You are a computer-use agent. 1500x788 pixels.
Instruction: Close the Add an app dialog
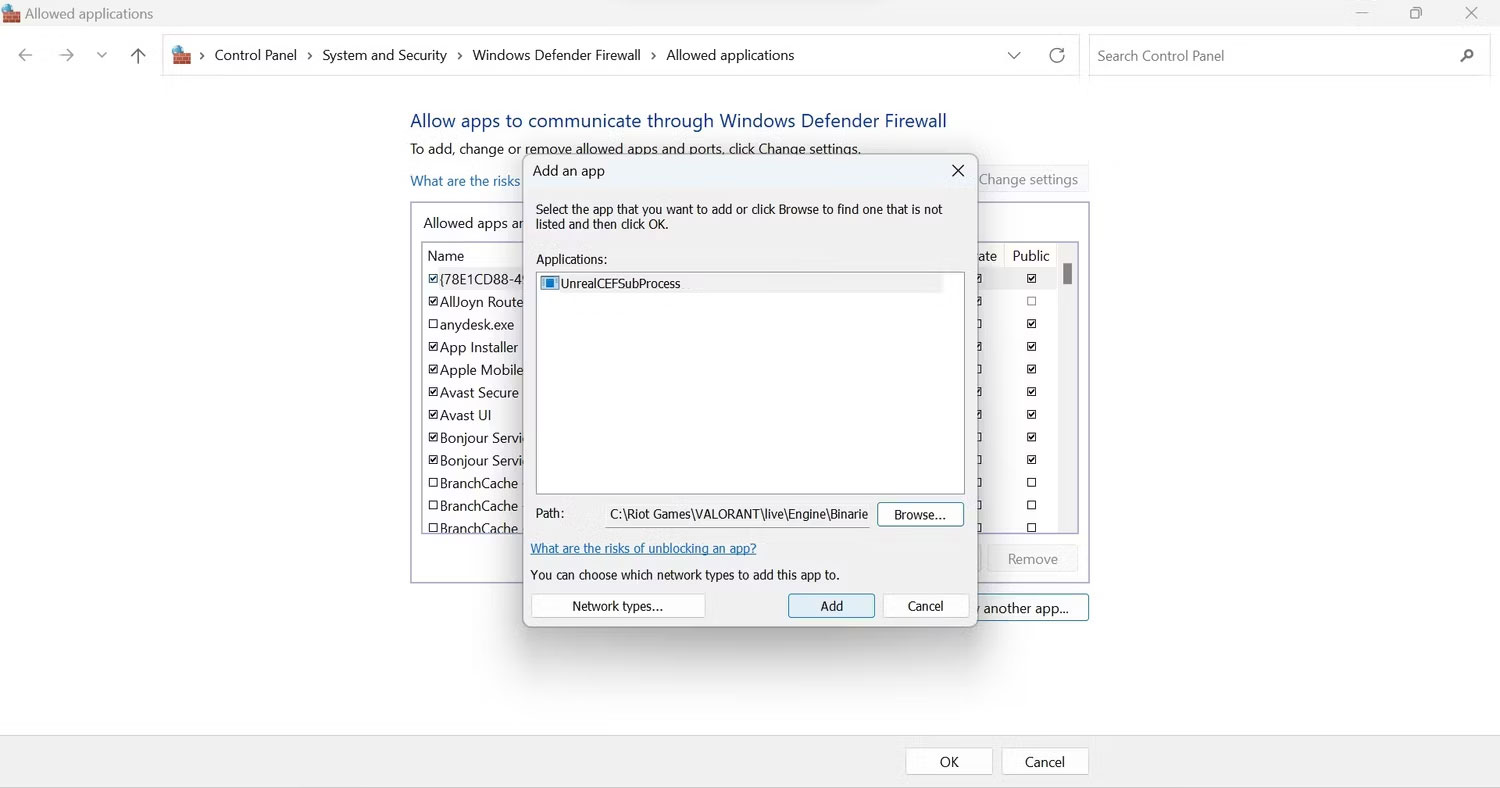pos(958,171)
